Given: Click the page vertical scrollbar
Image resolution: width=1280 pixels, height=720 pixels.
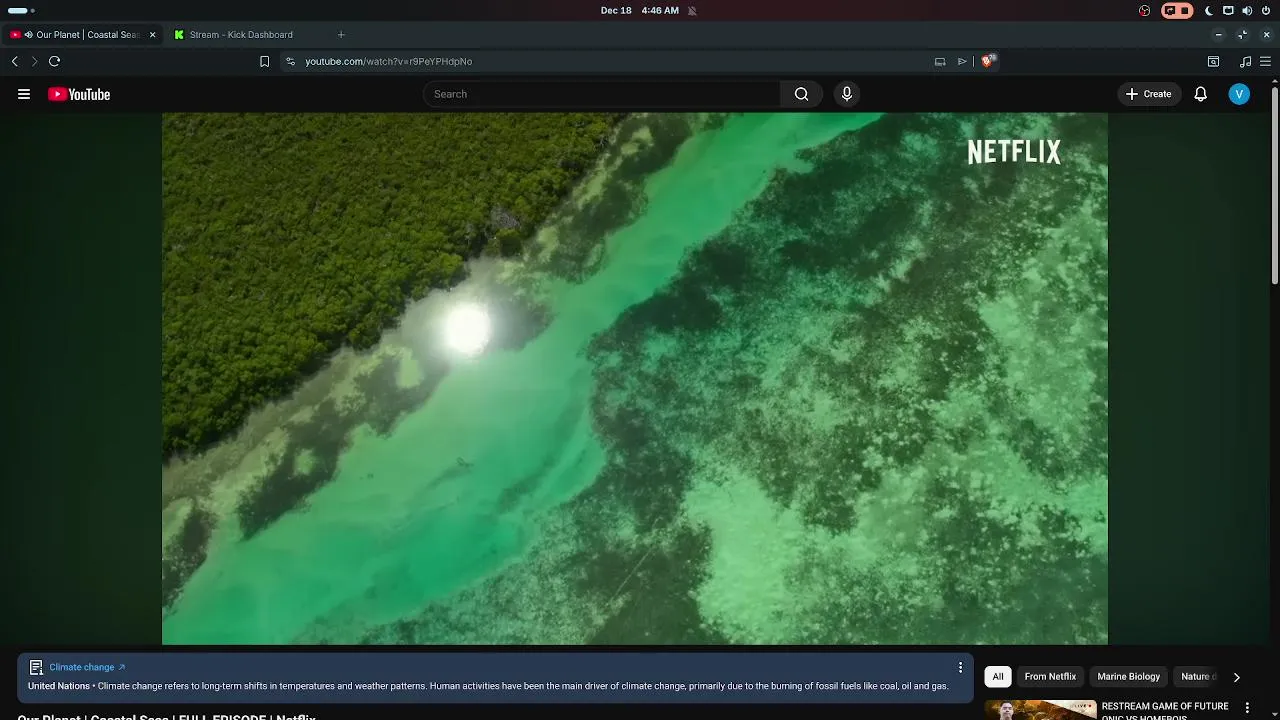Looking at the screenshot, I should point(1275,185).
